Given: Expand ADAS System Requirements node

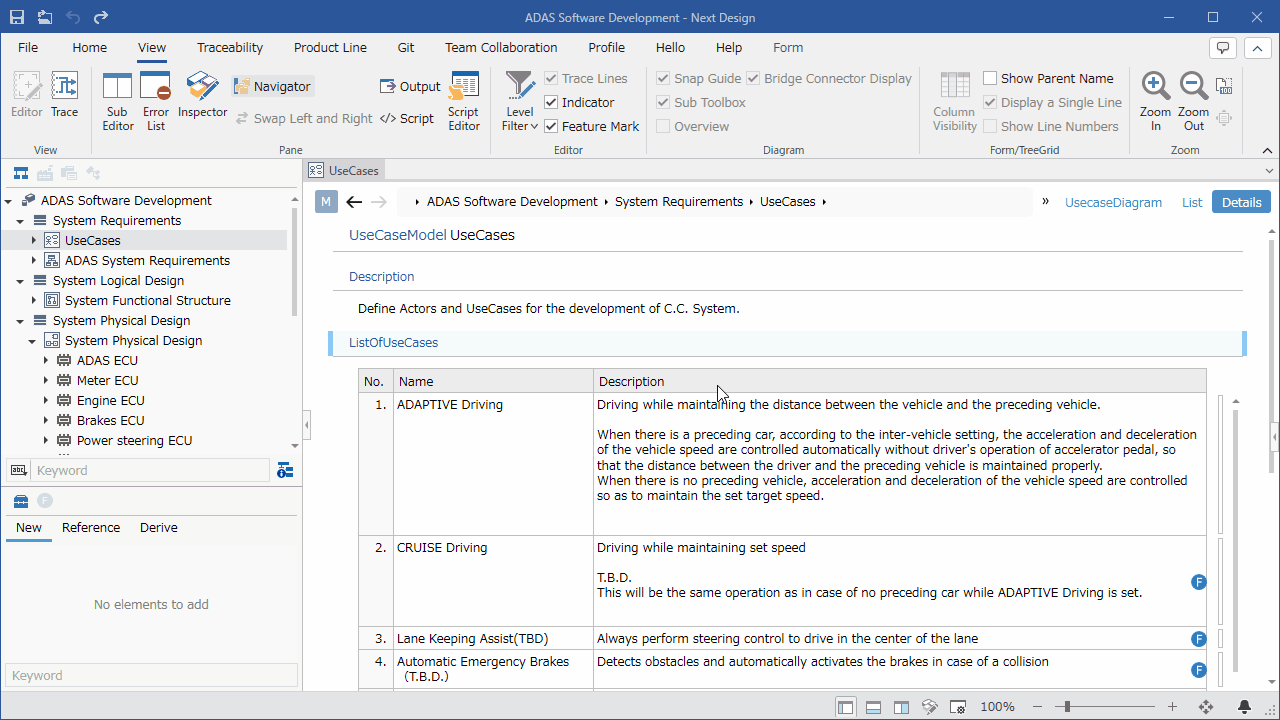Looking at the screenshot, I should pyautogui.click(x=33, y=260).
